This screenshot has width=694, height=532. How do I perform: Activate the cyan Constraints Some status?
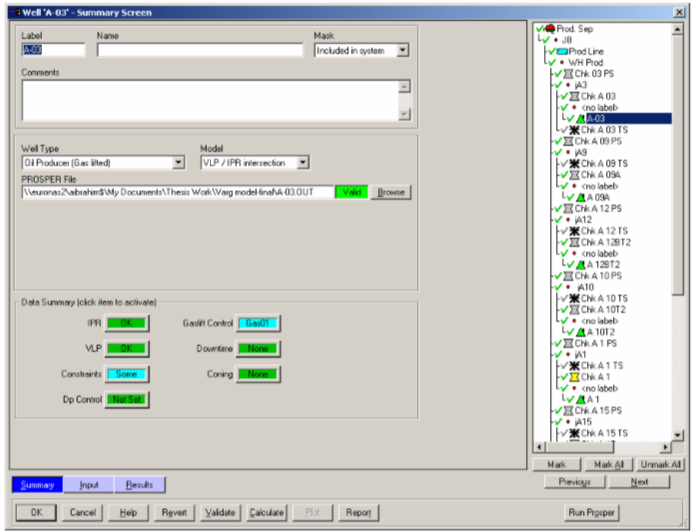click(127, 374)
